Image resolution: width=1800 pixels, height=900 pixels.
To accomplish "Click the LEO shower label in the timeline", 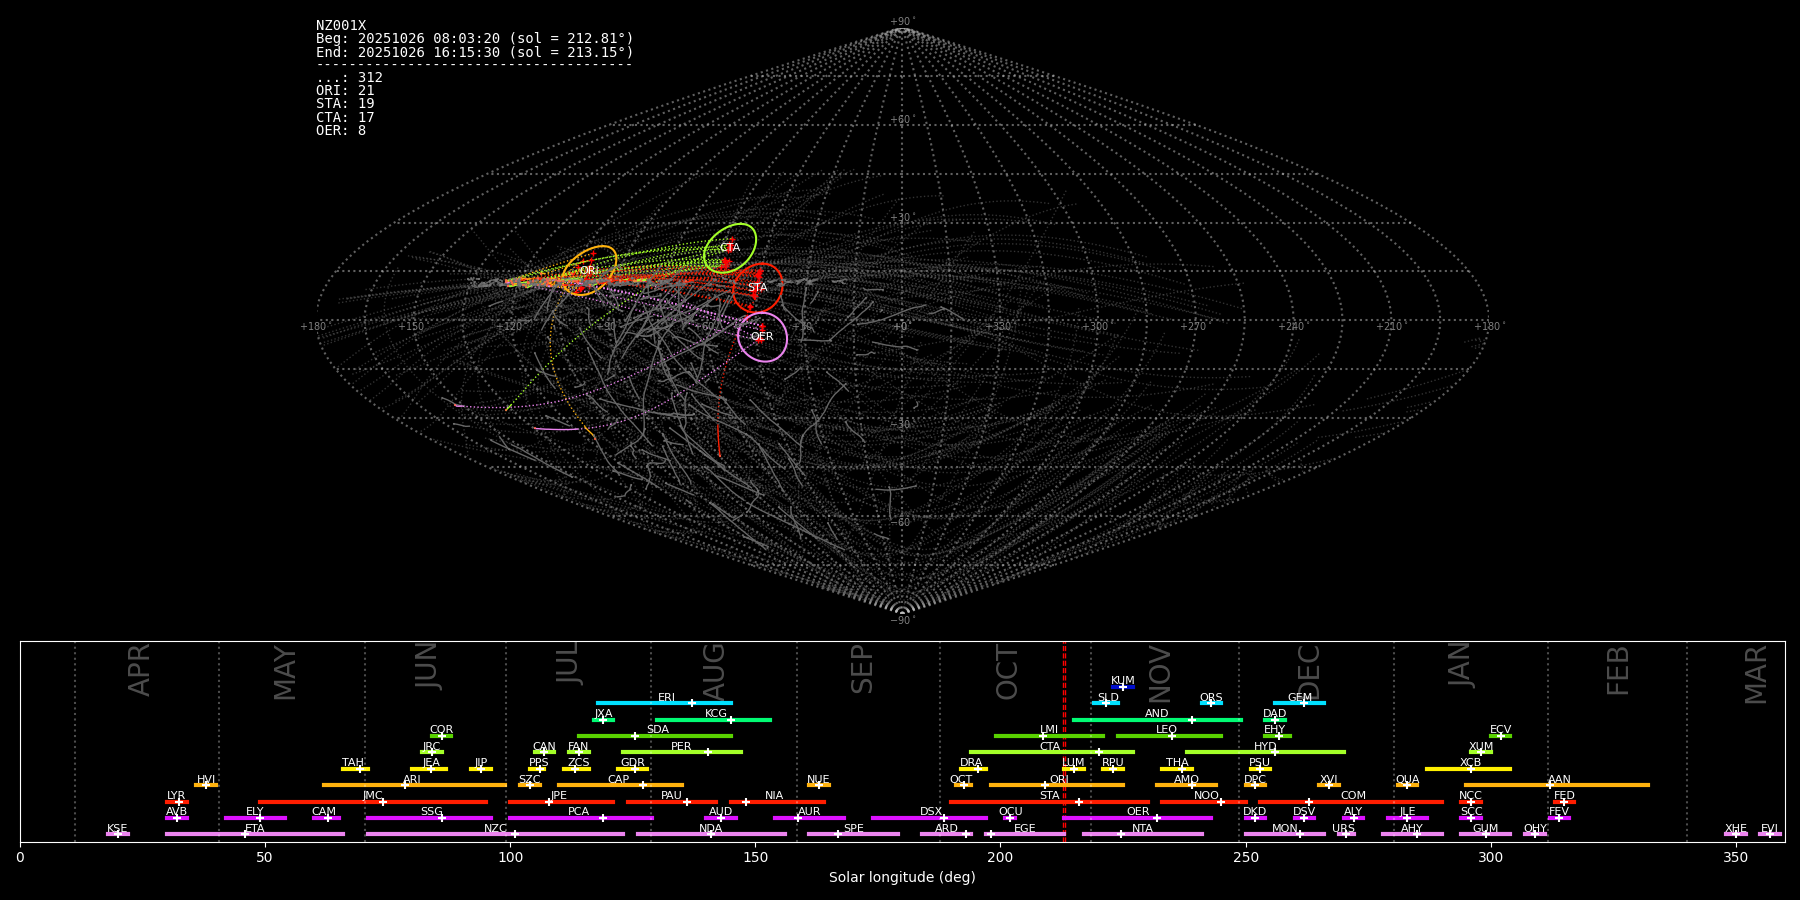I will (1166, 730).
